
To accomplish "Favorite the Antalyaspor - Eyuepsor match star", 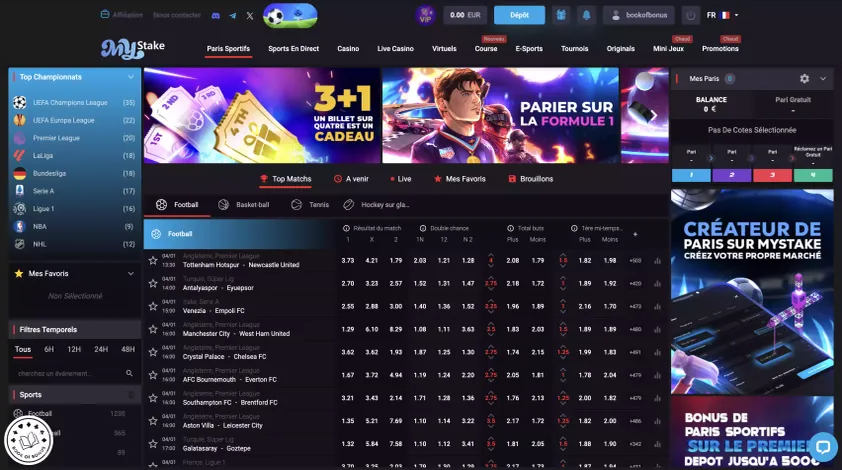I will coord(153,283).
